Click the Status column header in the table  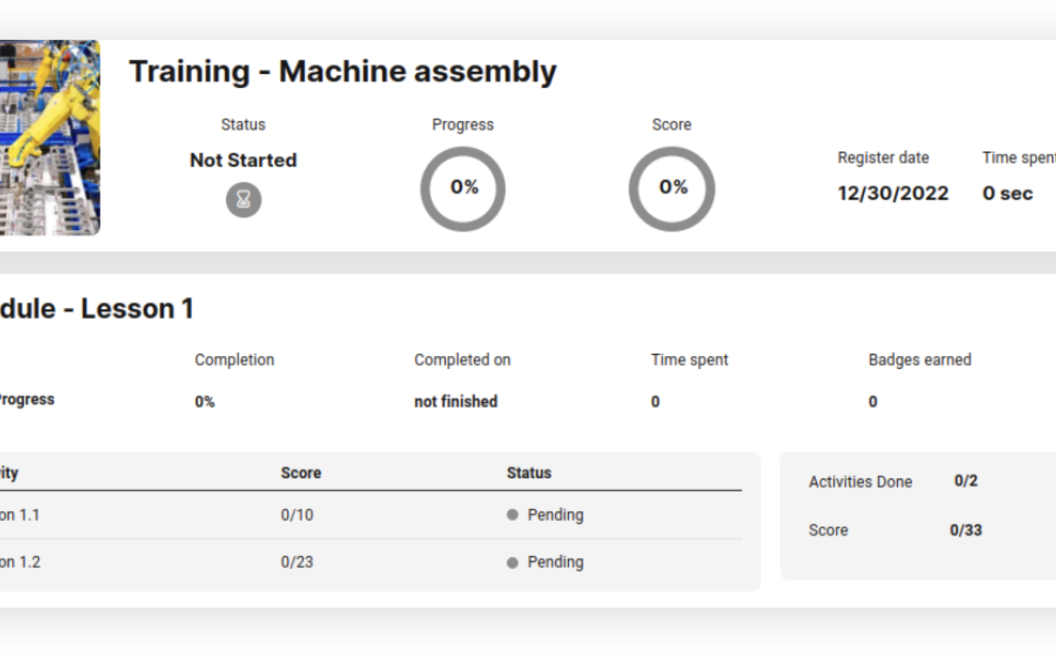point(529,473)
